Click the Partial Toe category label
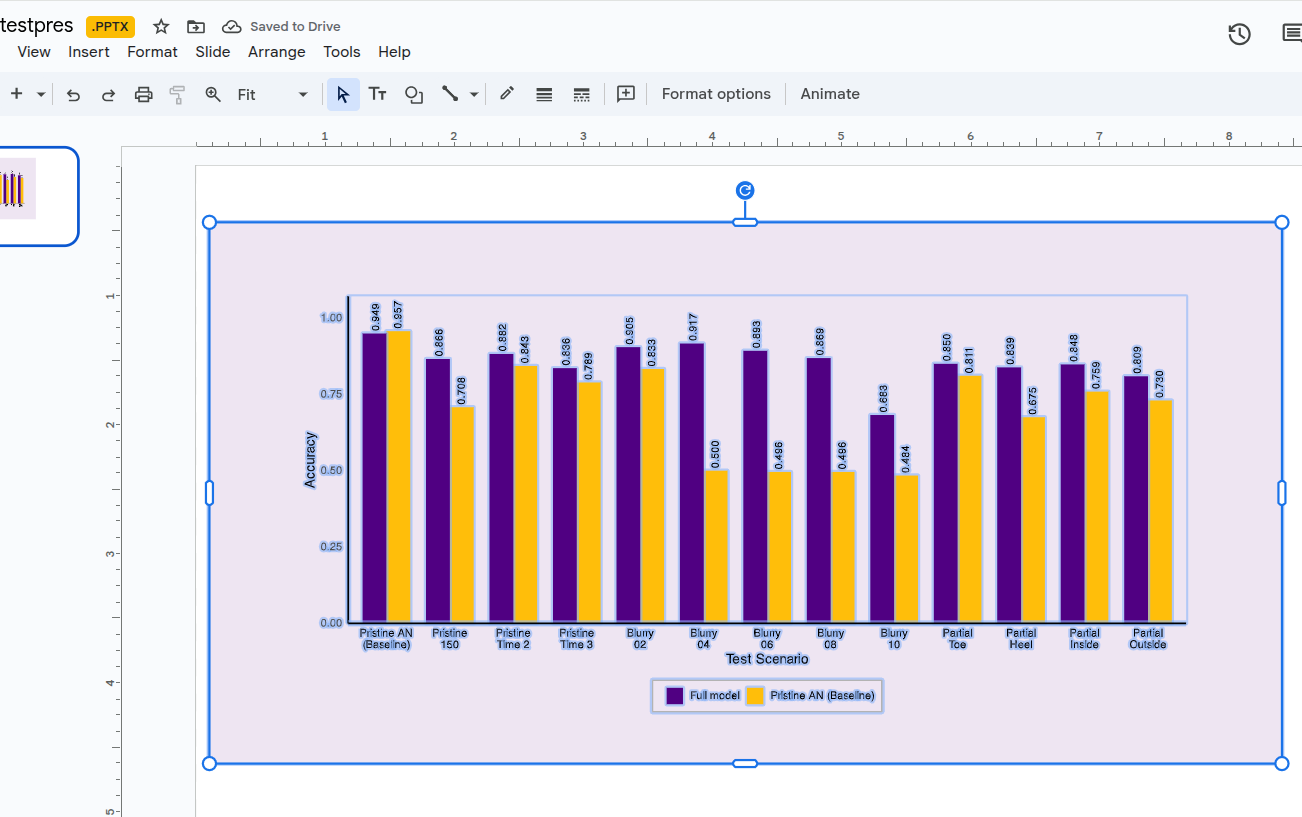The width and height of the screenshot is (1302, 817). [x=958, y=639]
